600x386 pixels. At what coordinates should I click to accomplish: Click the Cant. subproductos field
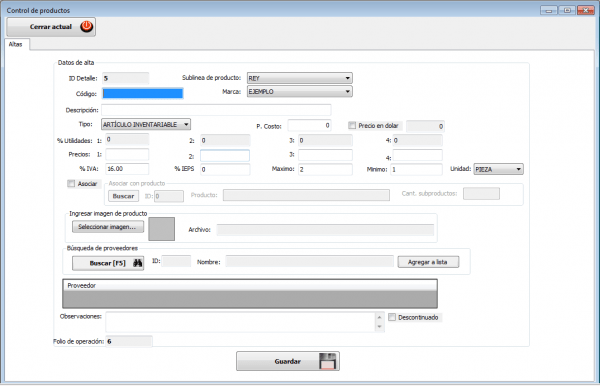481,194
